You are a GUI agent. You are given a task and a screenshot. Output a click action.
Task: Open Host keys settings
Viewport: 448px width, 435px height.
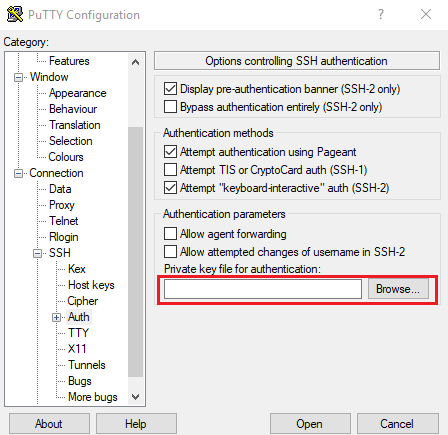(x=91, y=285)
